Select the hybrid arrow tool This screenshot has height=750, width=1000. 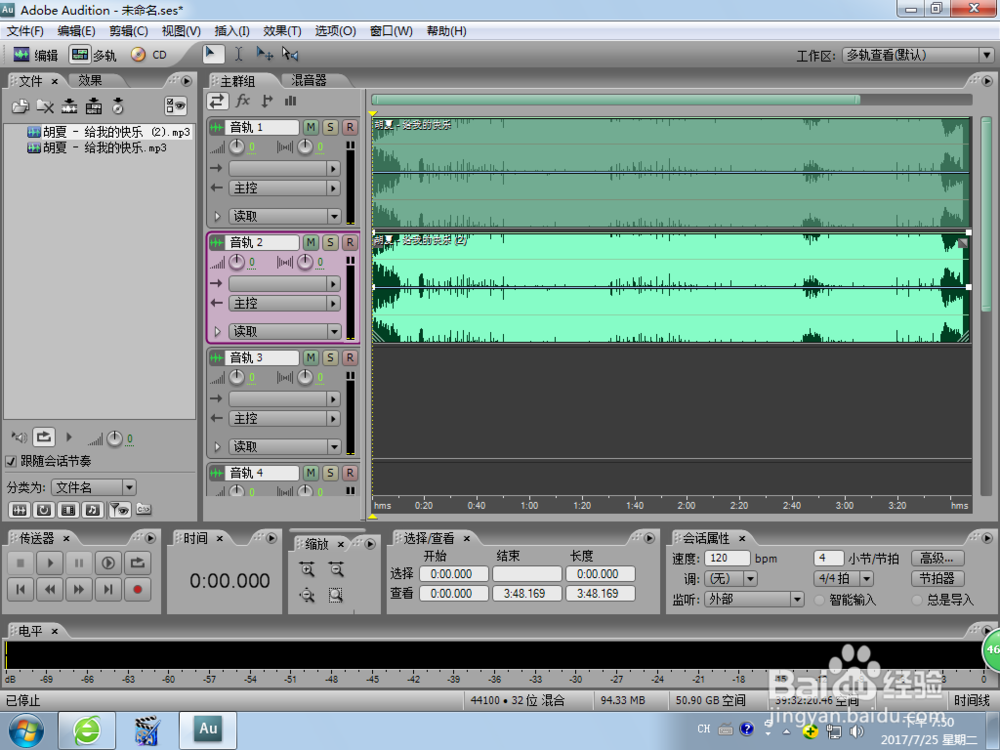[212, 54]
